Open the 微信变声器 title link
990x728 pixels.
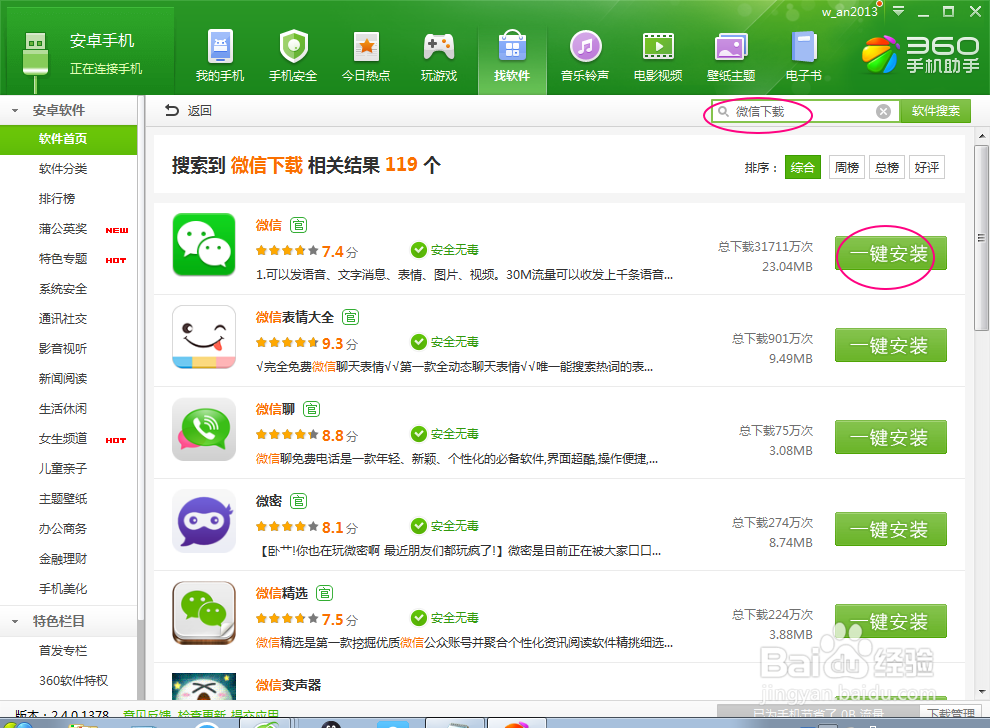[289, 686]
